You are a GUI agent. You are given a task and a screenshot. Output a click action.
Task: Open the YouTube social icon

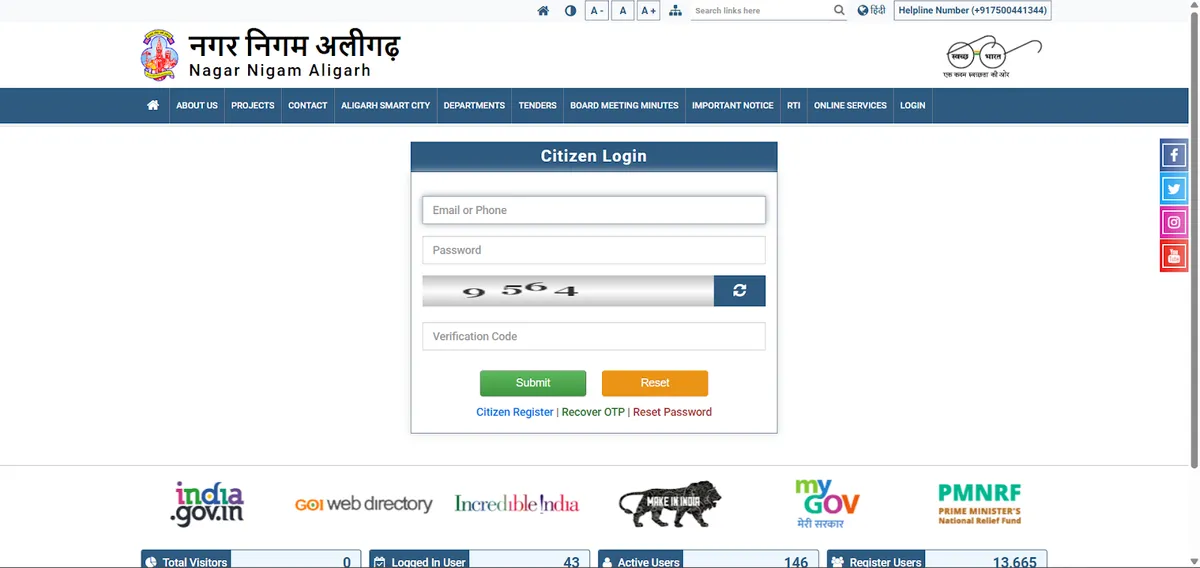click(1174, 255)
